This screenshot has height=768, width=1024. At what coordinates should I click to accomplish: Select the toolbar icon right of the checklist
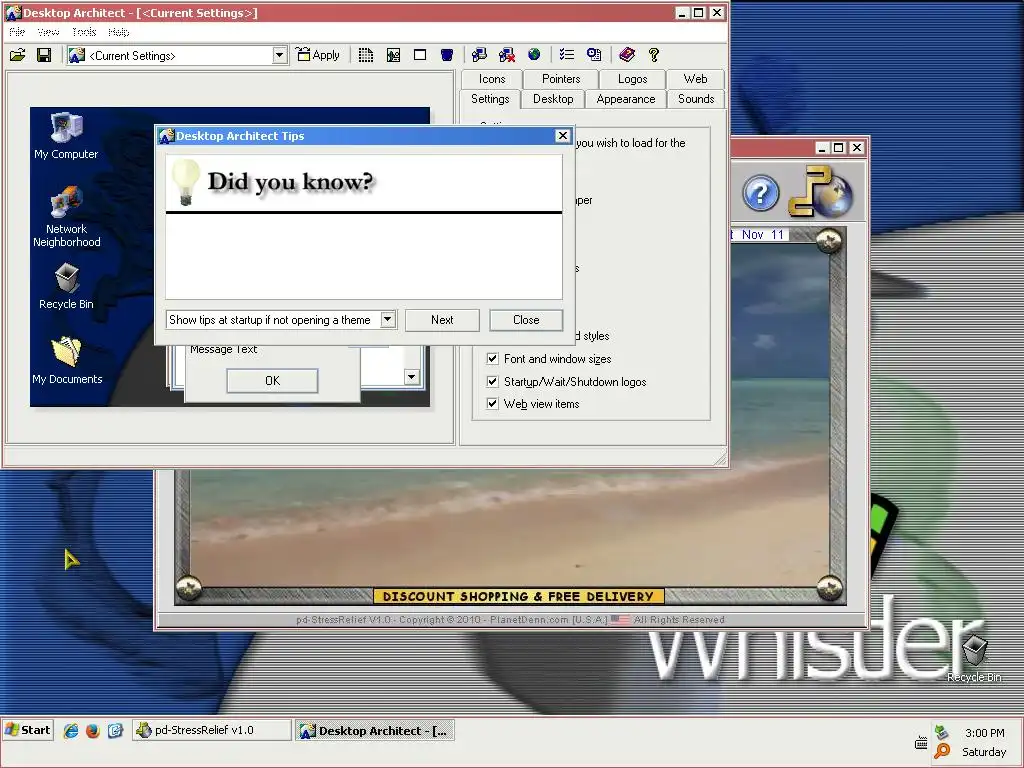point(594,55)
